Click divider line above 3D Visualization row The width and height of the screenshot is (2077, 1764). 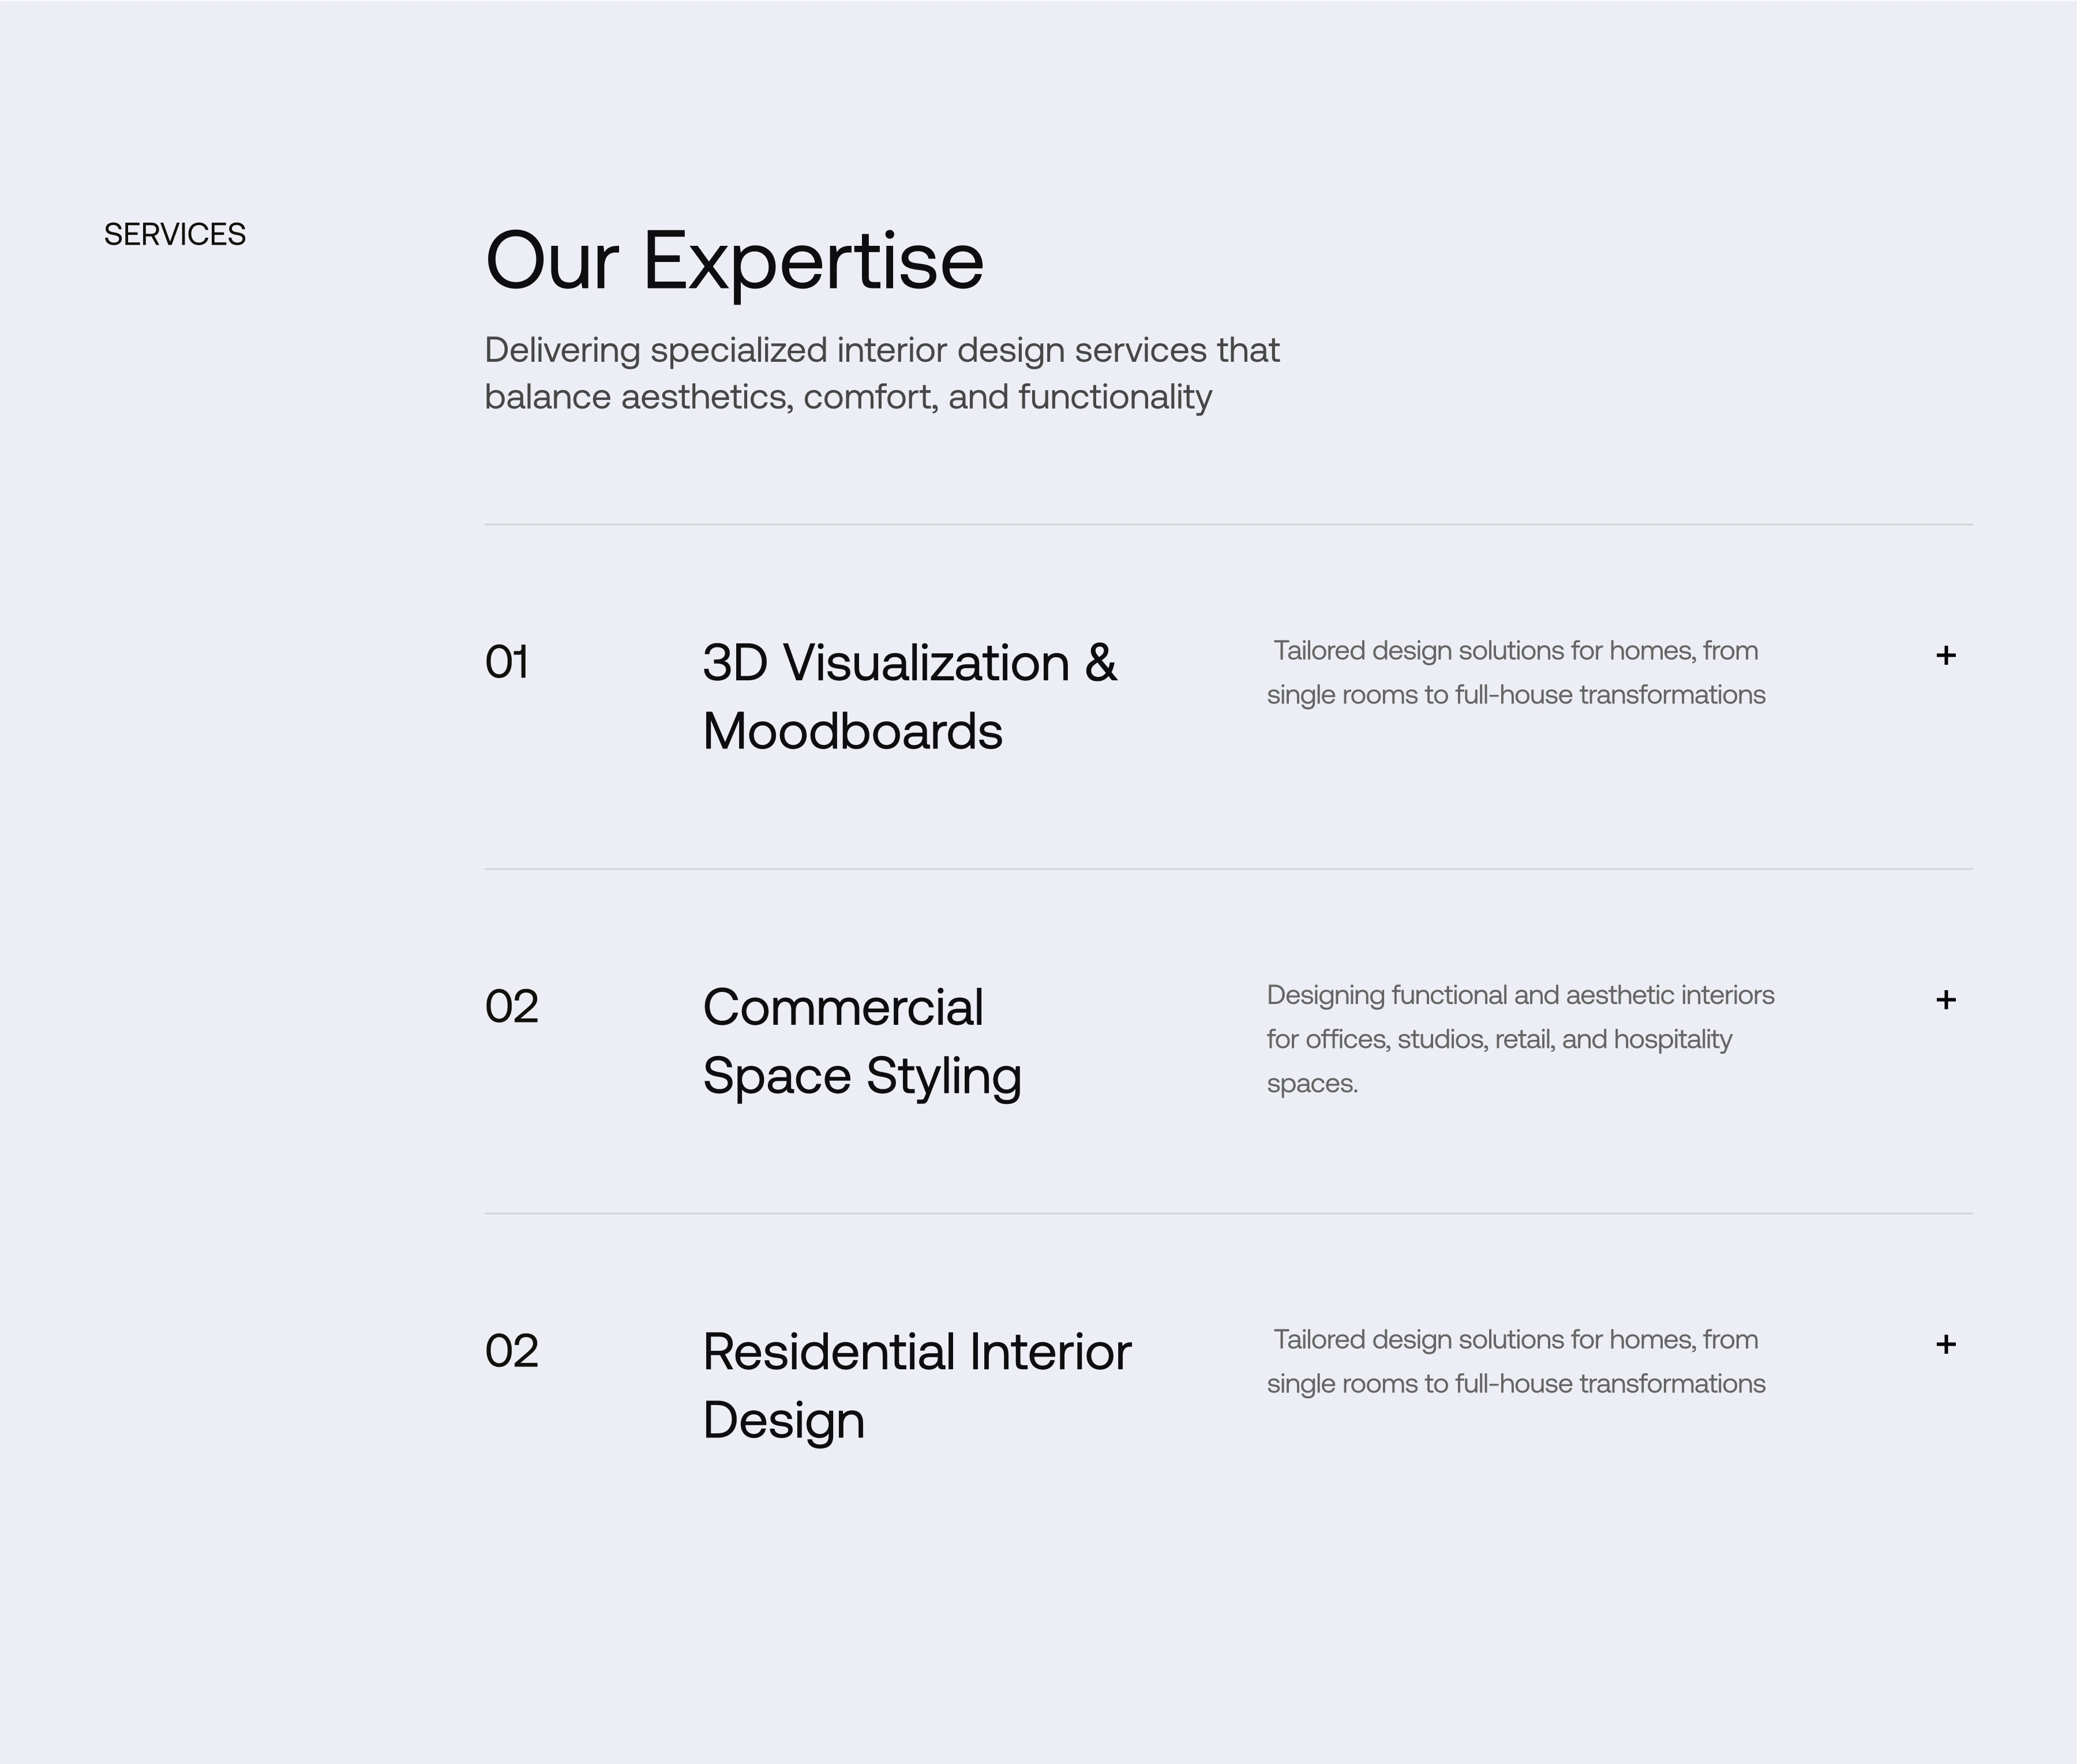tap(1228, 524)
